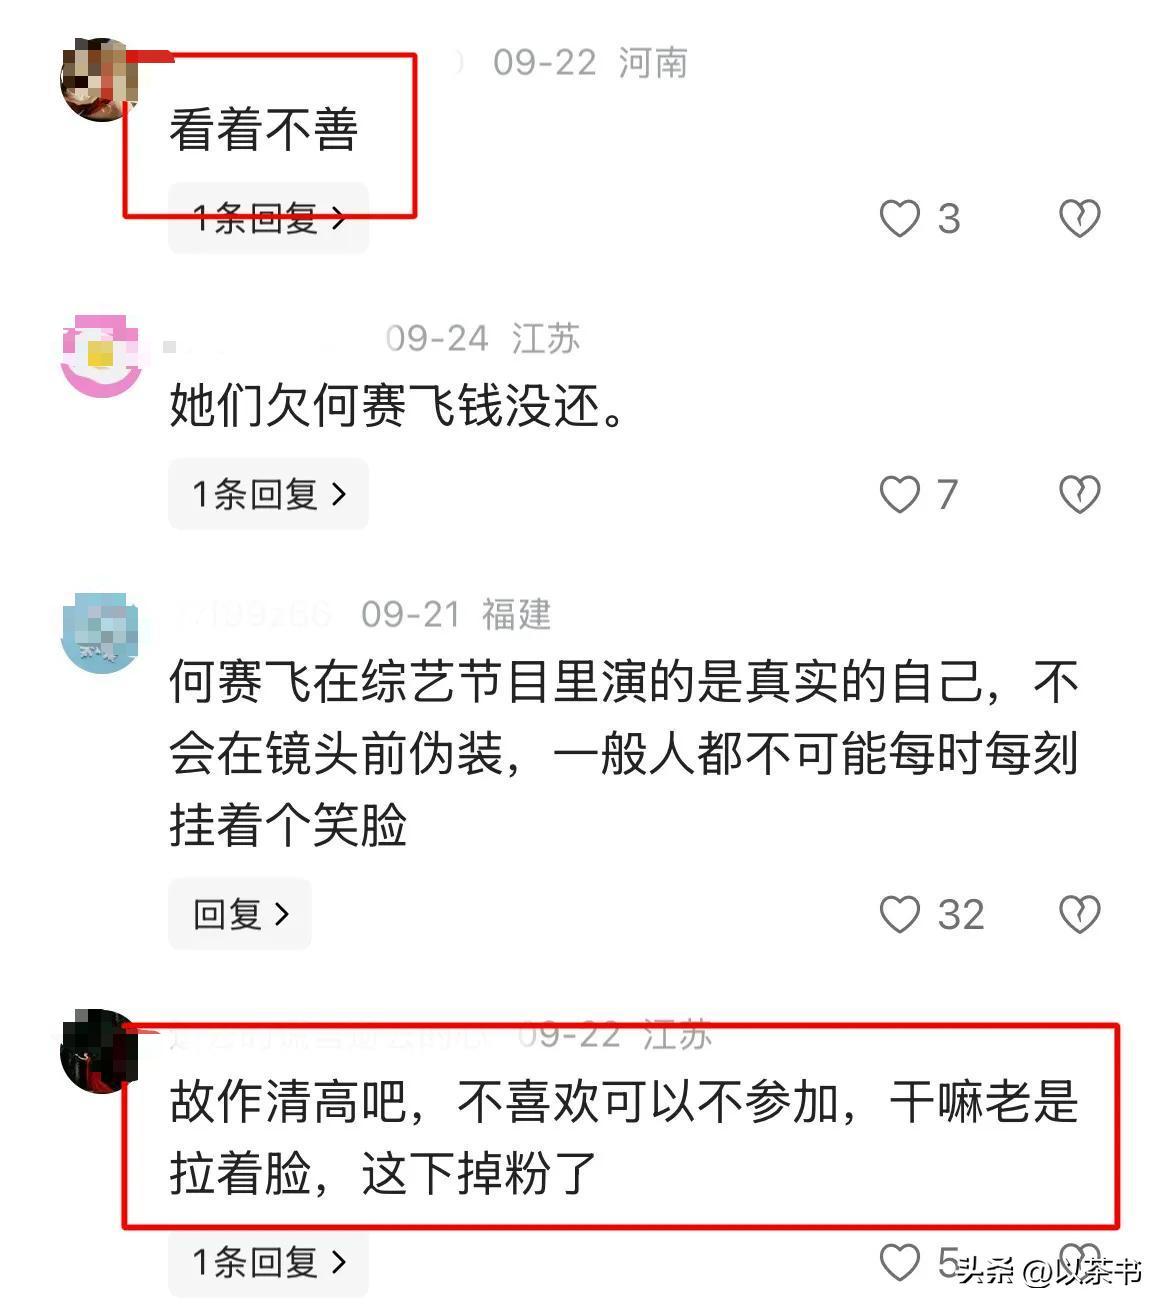The width and height of the screenshot is (1169, 1312).
Task: Like the comment with 32 likes
Action: [x=899, y=914]
